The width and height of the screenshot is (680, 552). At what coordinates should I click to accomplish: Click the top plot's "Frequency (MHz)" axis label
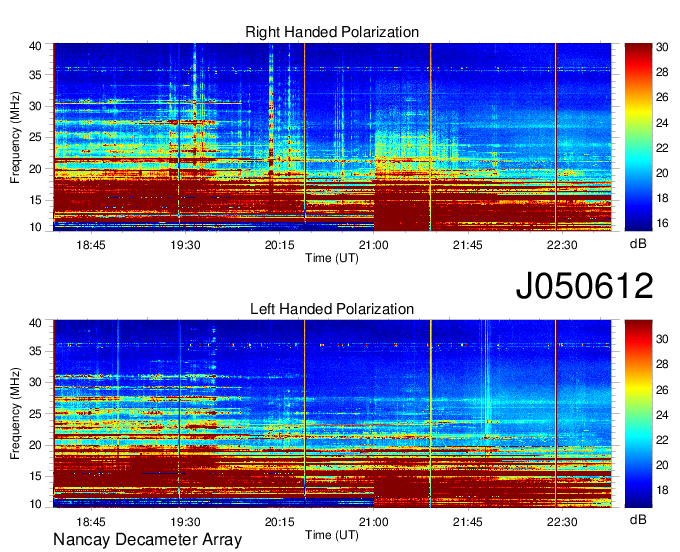coord(15,137)
